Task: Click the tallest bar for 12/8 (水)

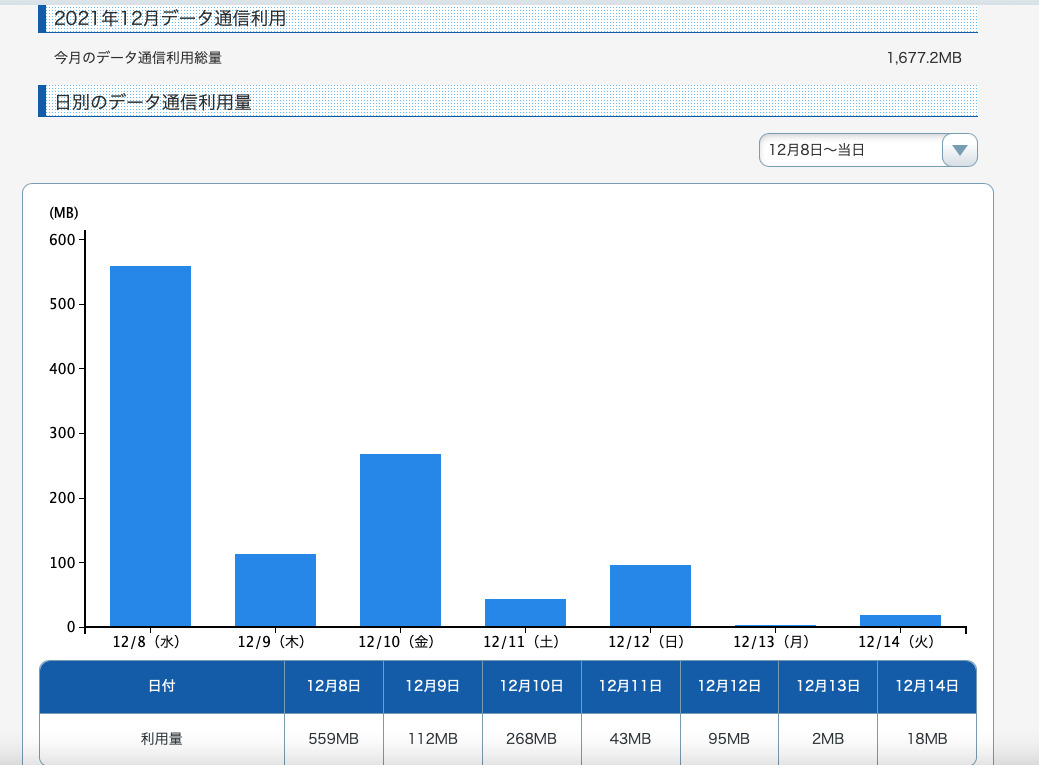Action: coord(150,446)
